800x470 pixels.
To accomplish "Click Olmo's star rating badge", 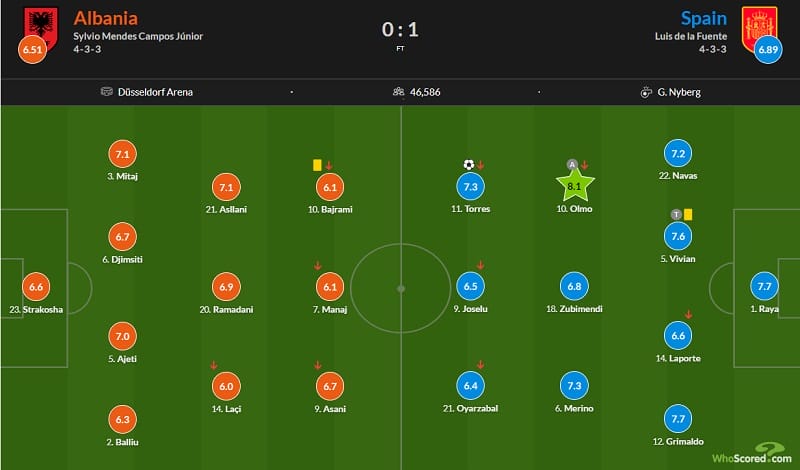I will 574,184.
